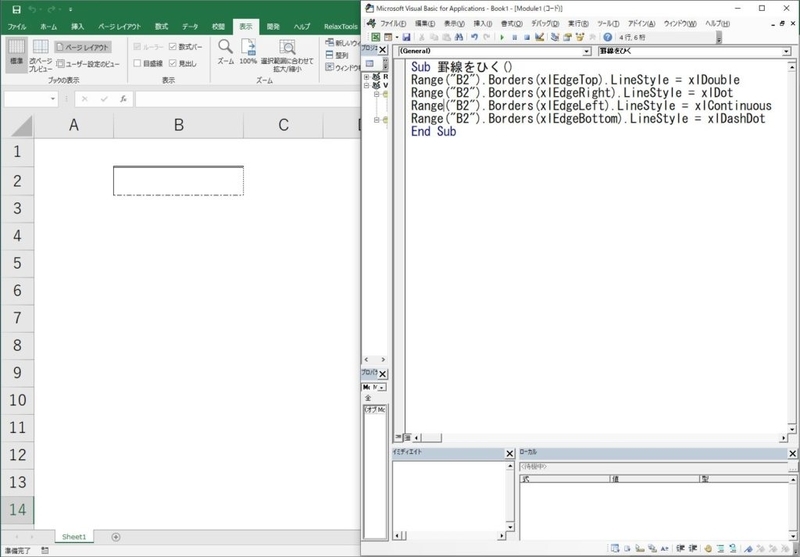Open the Excel Name Box dropdown arrow
800x557 pixels.
53,99
